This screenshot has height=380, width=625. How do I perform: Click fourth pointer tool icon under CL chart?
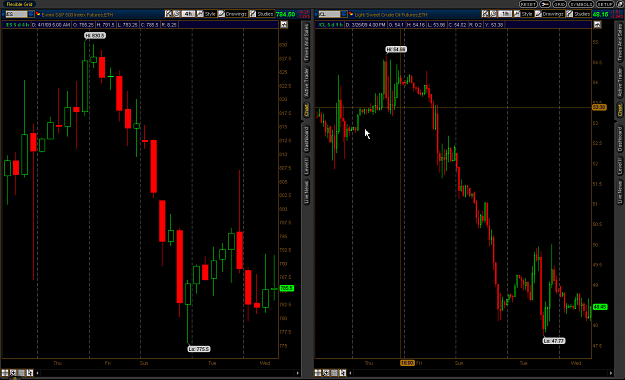tap(342, 373)
